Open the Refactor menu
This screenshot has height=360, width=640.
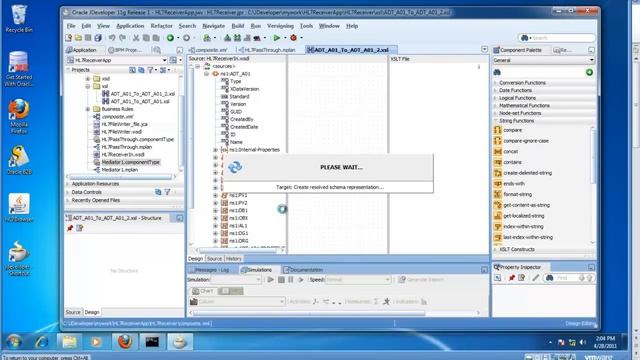point(162,26)
